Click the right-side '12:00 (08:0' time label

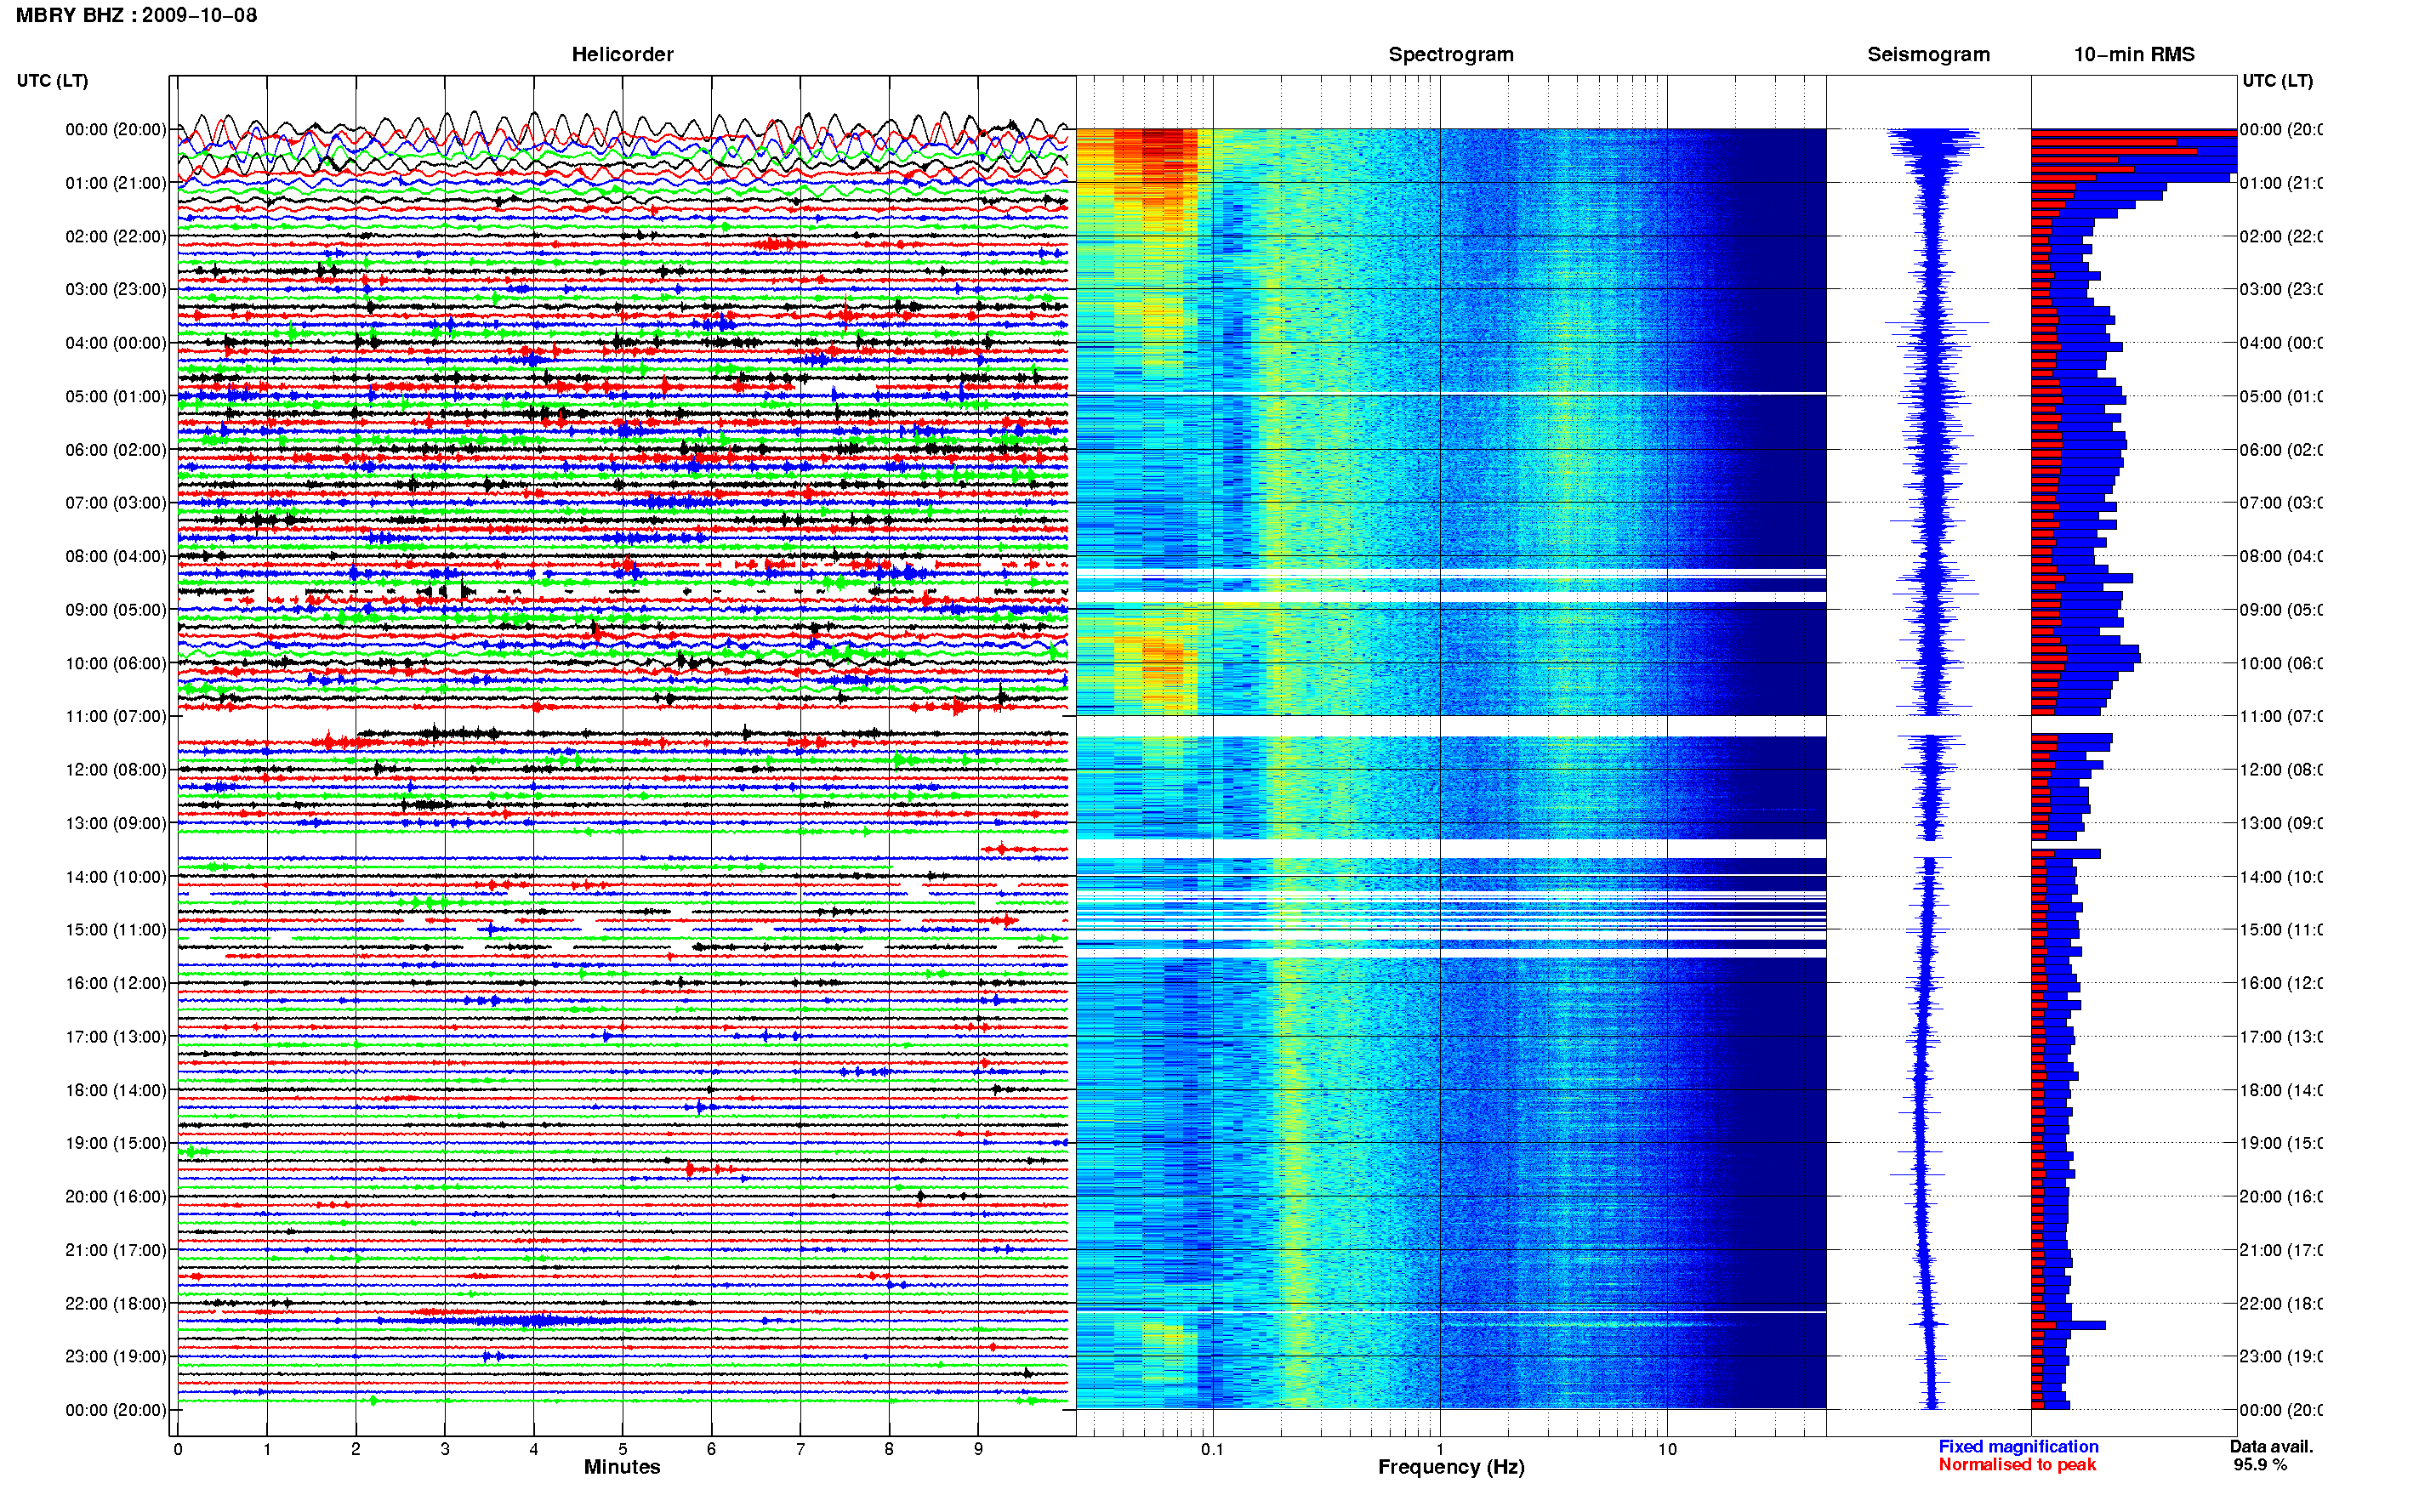click(2280, 770)
